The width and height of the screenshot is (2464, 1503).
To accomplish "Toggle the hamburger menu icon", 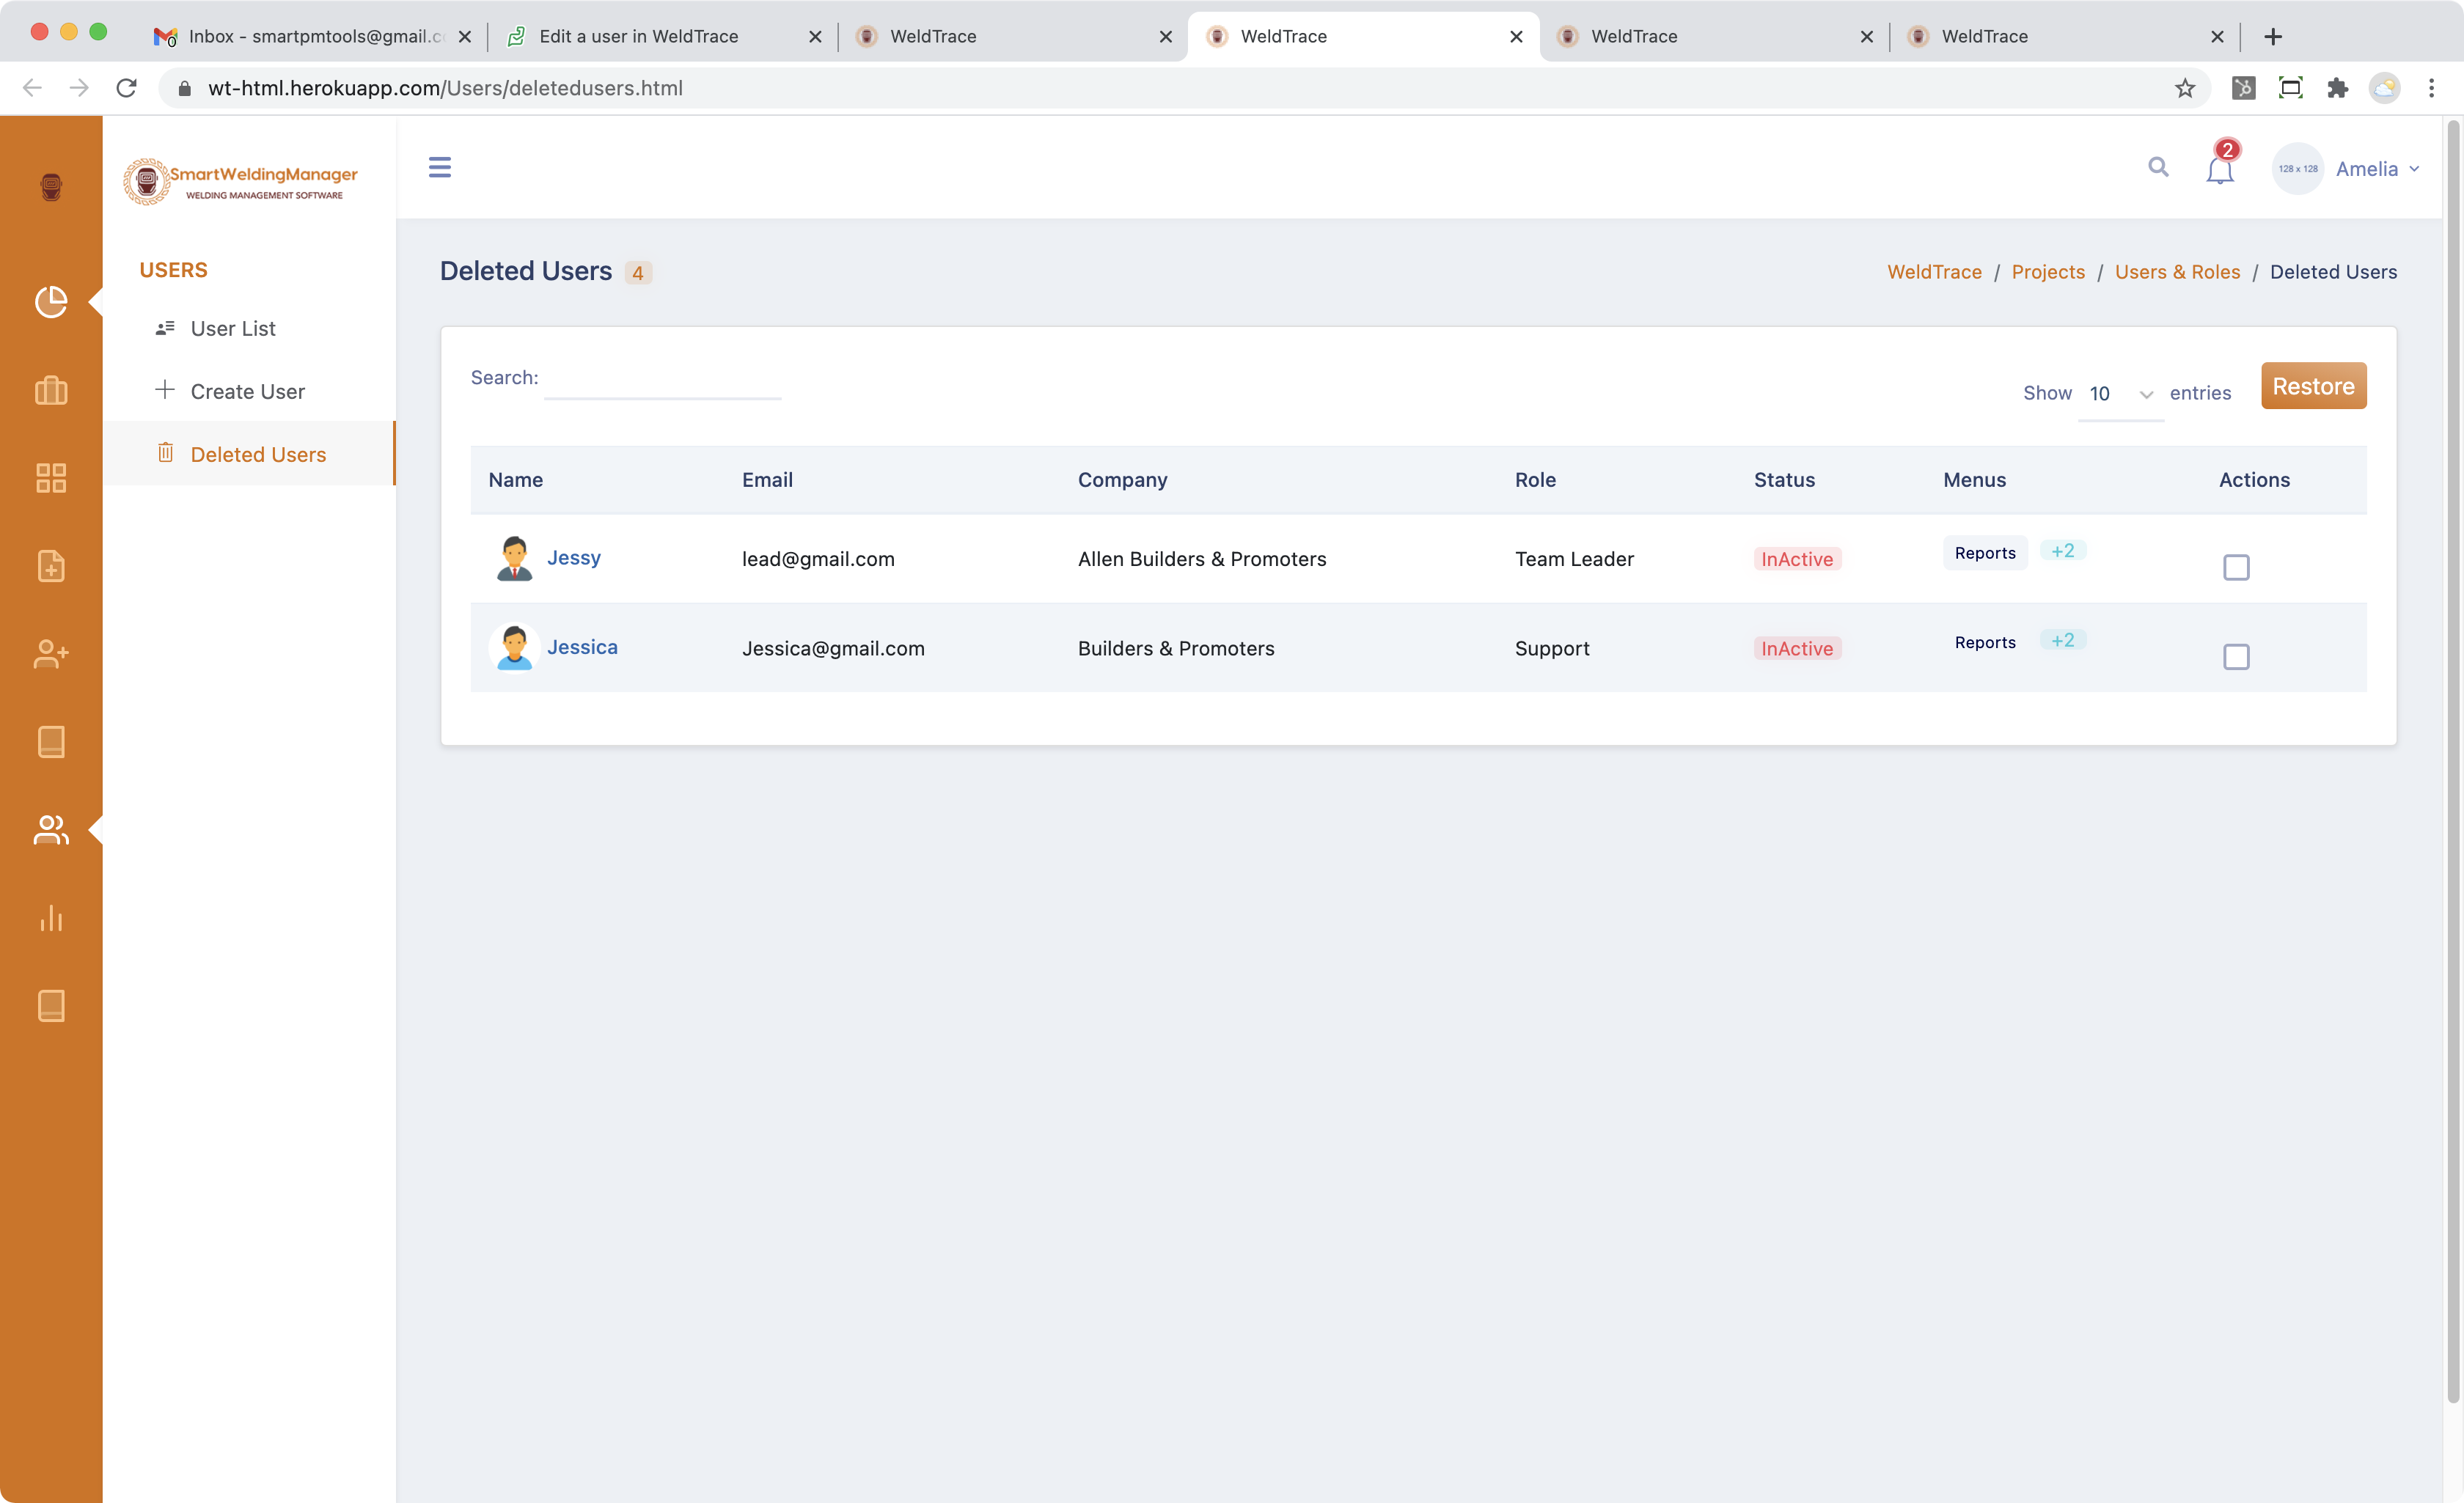I will pyautogui.click(x=440, y=167).
